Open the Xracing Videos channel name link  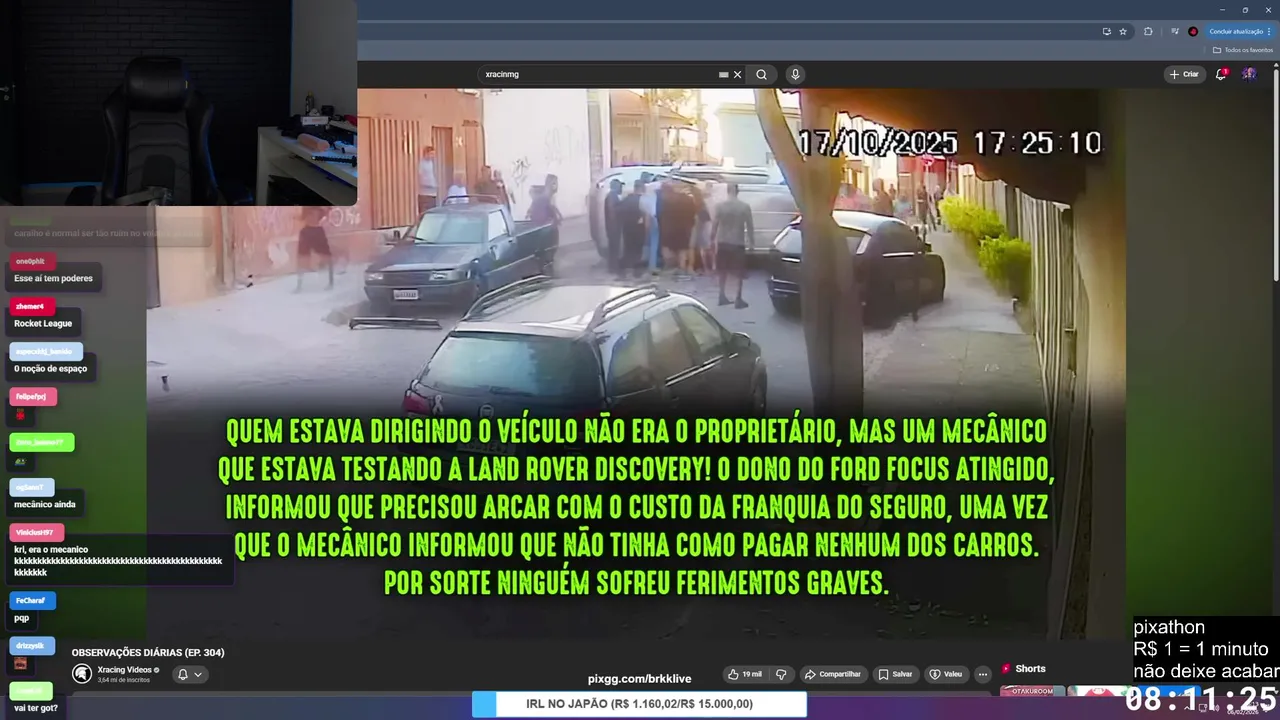pos(125,669)
